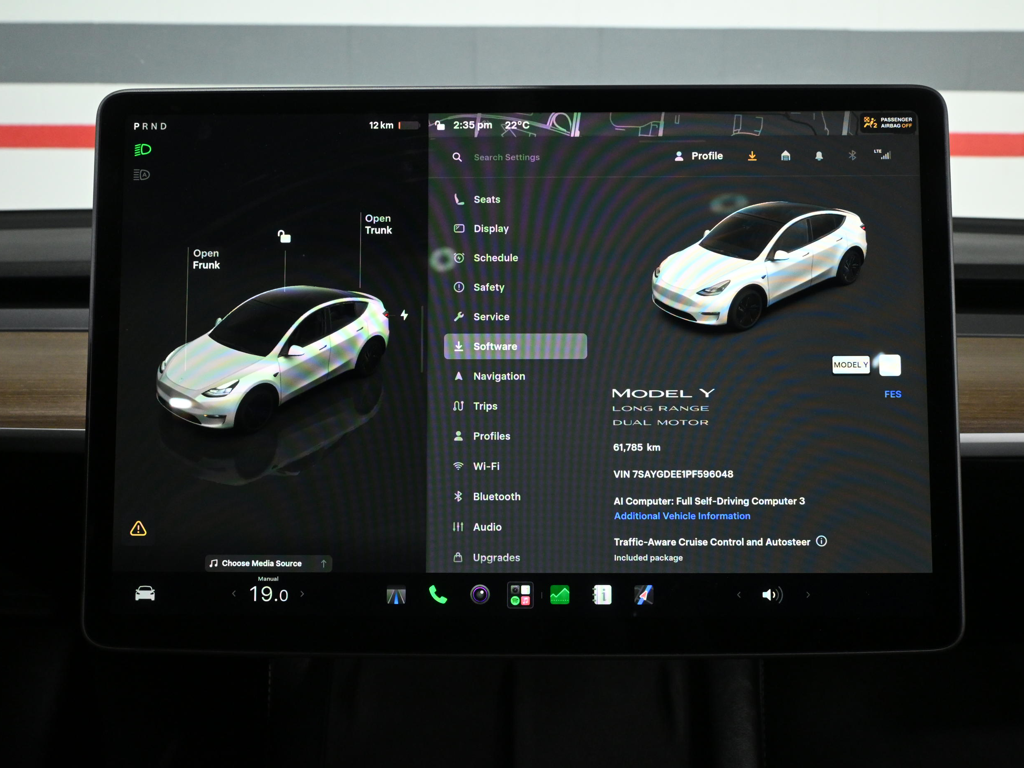Increase temperature with right chevron

tap(302, 594)
